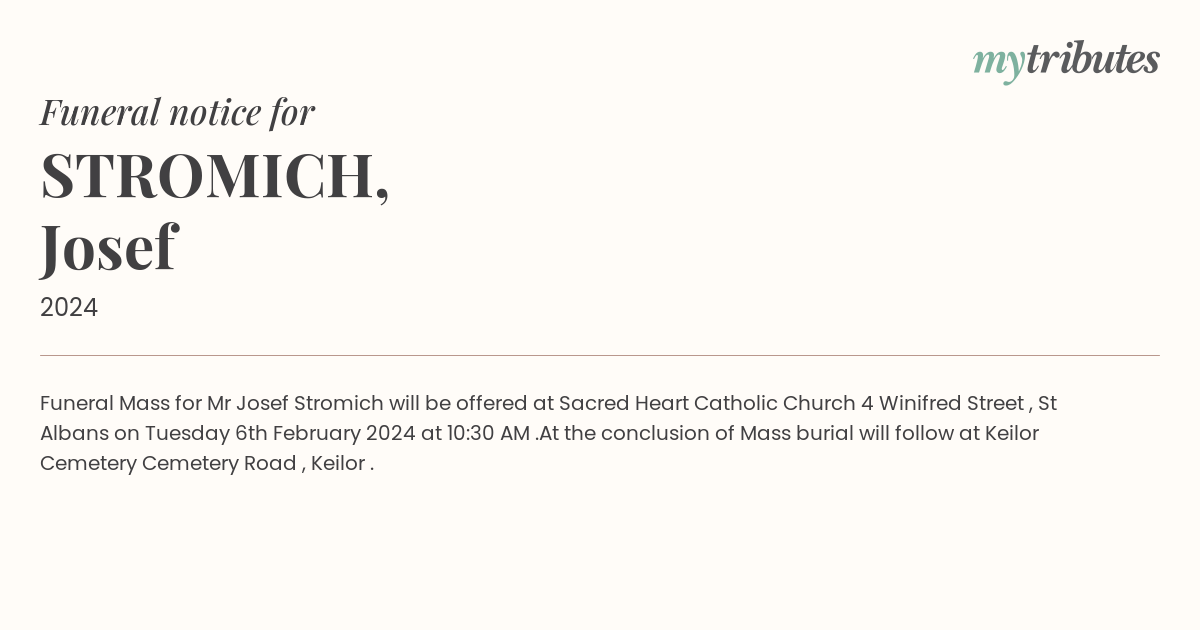Click the green "my" part of logo
Viewport: 1200px width, 630px height.
[998, 64]
